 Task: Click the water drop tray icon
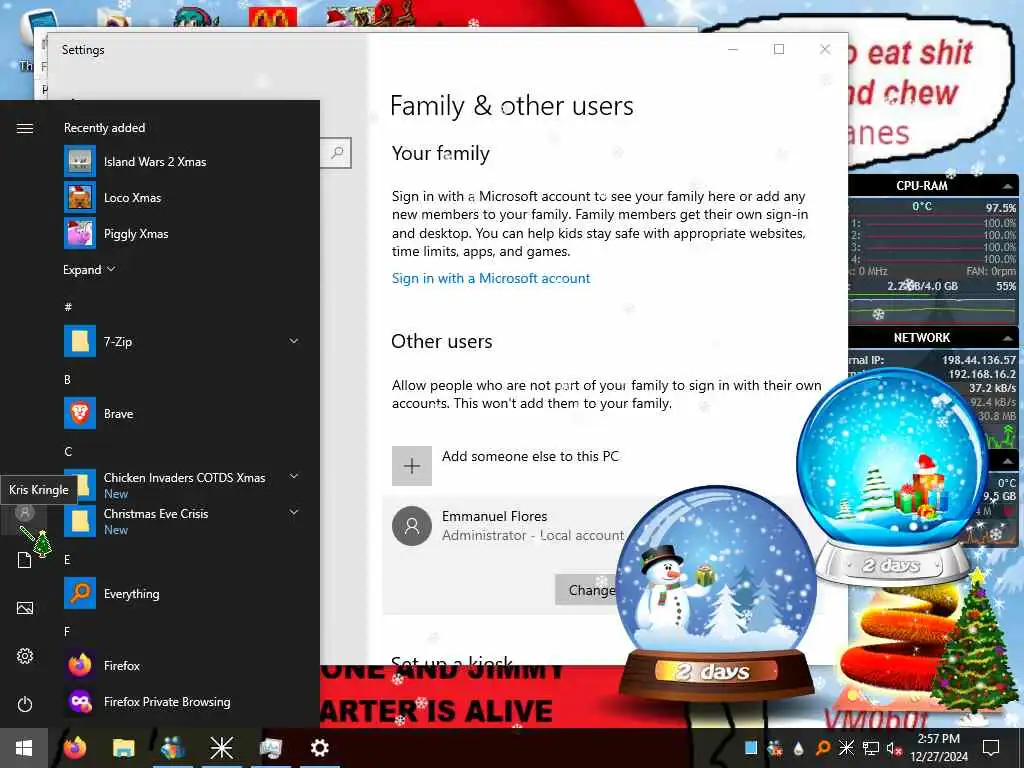798,748
